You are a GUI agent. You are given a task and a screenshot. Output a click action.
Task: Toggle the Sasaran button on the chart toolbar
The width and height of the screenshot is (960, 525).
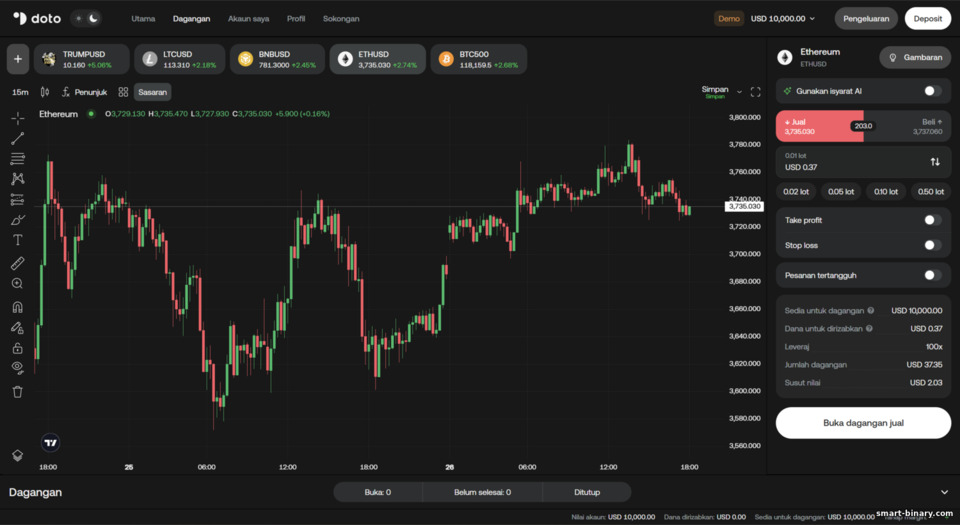pyautogui.click(x=152, y=92)
